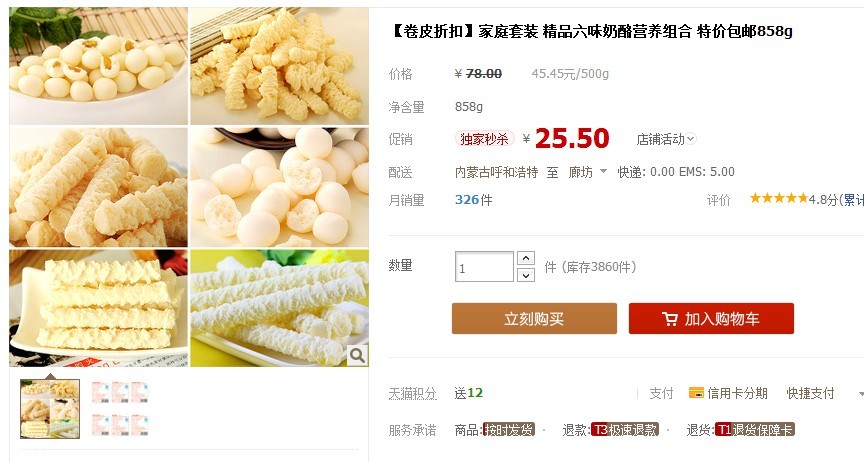Viewport: 864px width, 462px height.
Task: Open the 326件 monthly sales link
Action: [473, 200]
